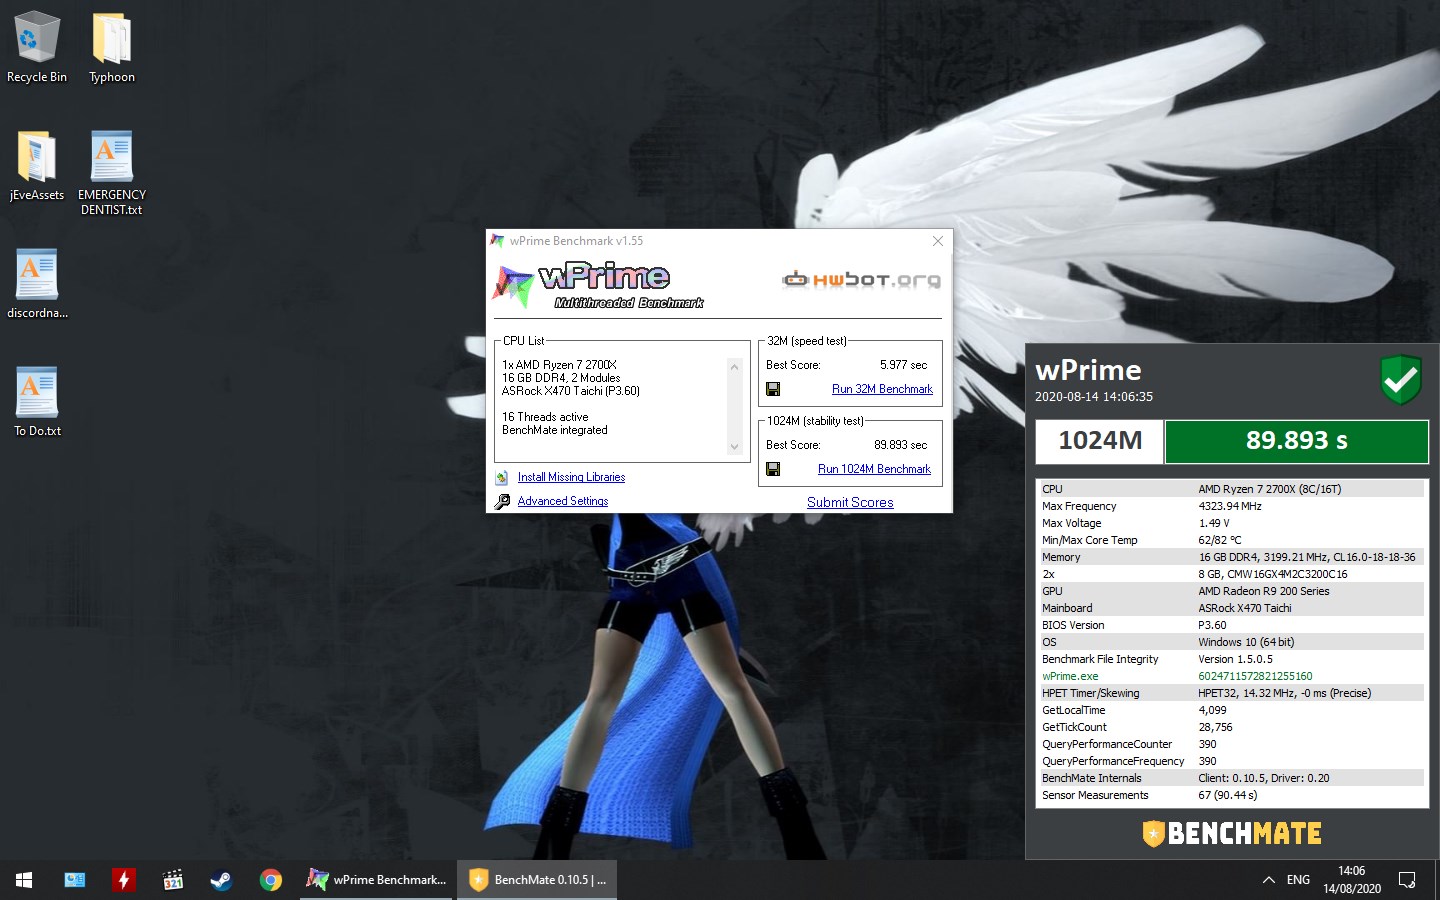Click timestamp 2020-08-14 14:06:35
The height and width of the screenshot is (900, 1440).
tap(1094, 397)
